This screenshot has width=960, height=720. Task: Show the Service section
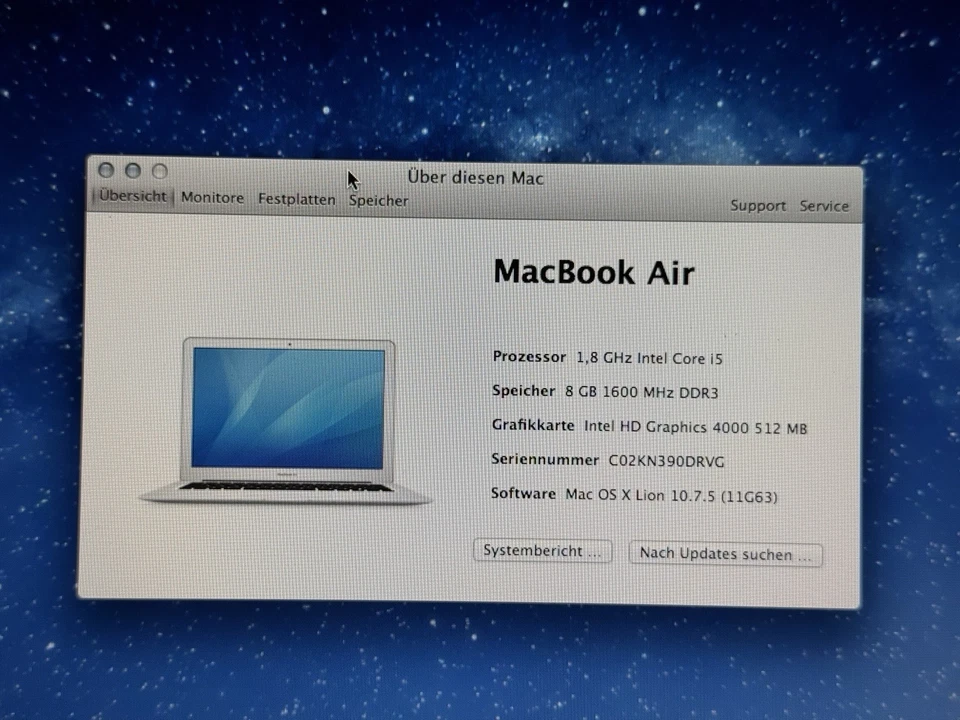click(x=824, y=206)
